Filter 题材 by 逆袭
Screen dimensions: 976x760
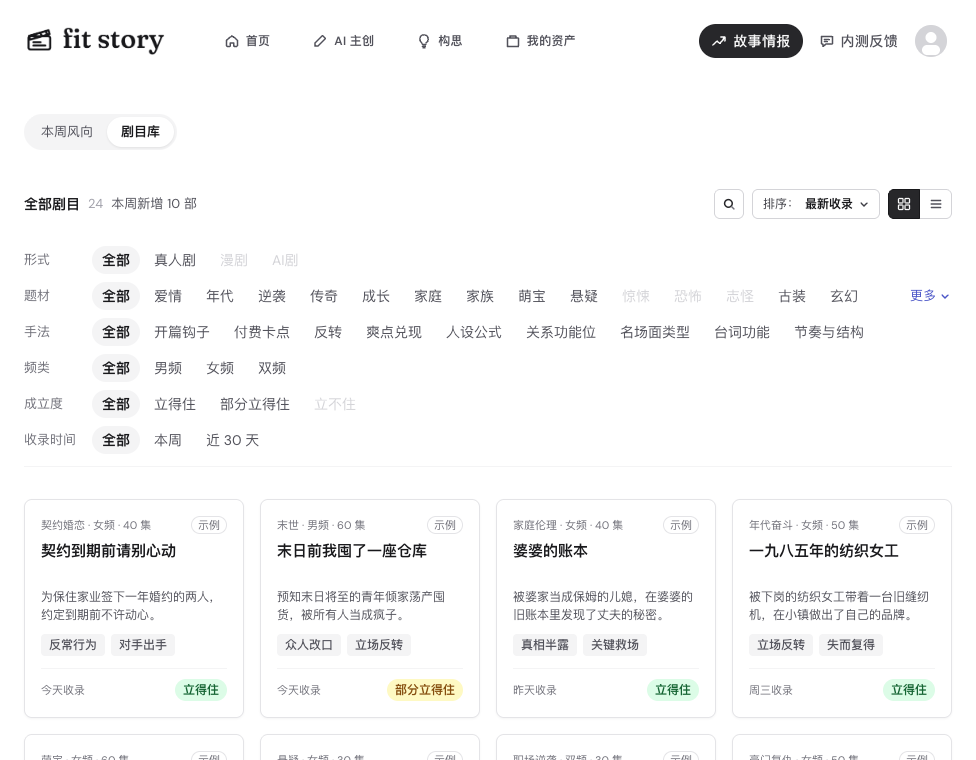click(272, 296)
